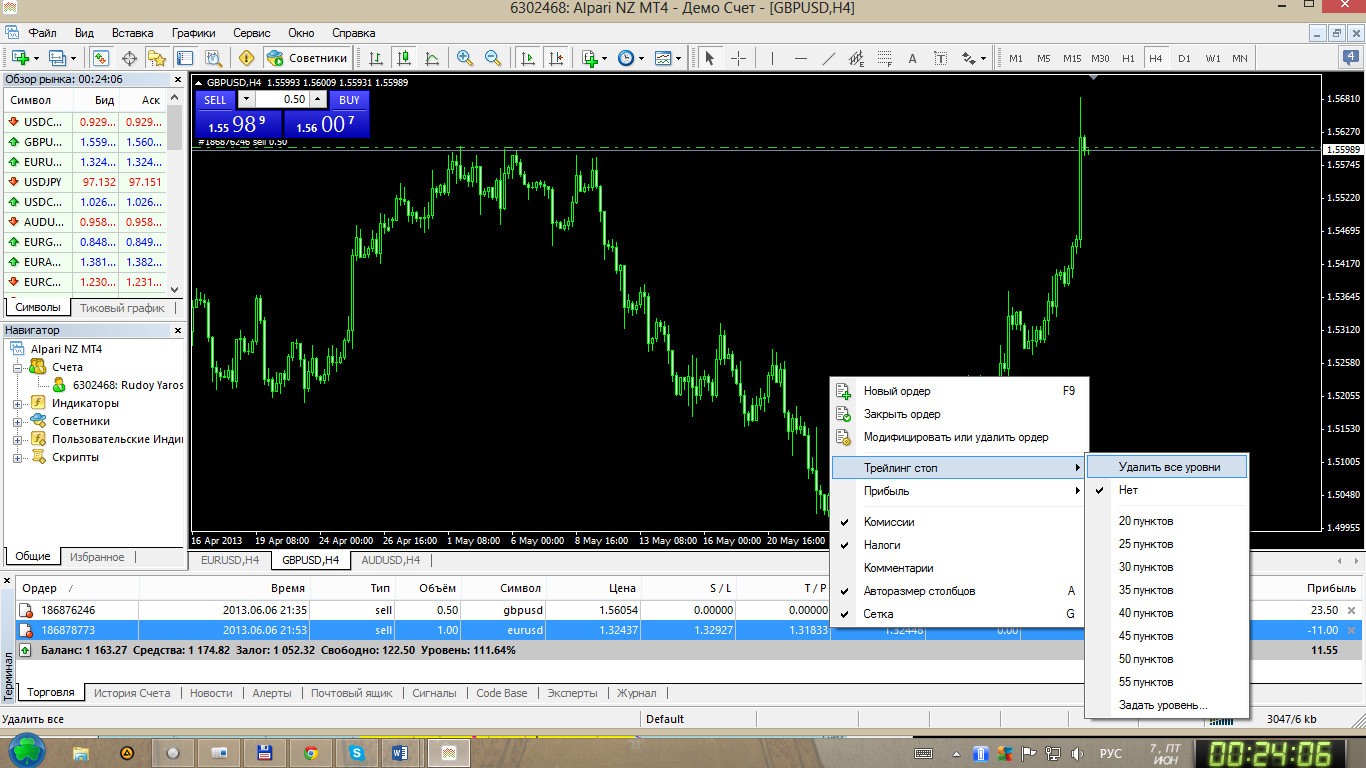1366x768 pixels.
Task: Open a new chart via toolbar icon
Action: pos(19,58)
